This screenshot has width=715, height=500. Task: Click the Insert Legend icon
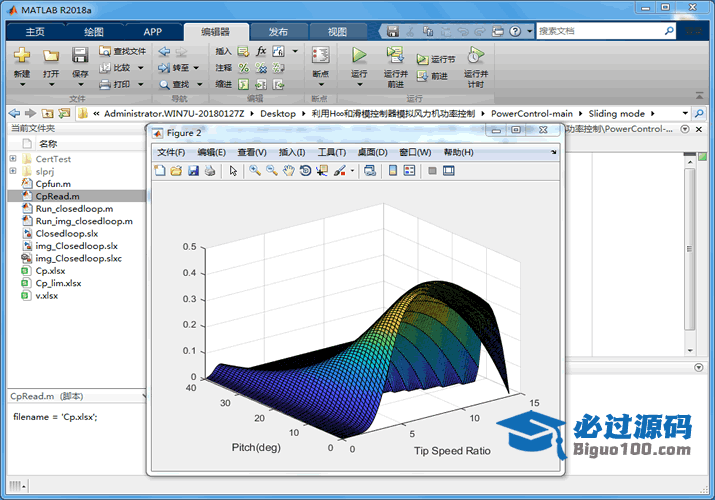click(409, 171)
